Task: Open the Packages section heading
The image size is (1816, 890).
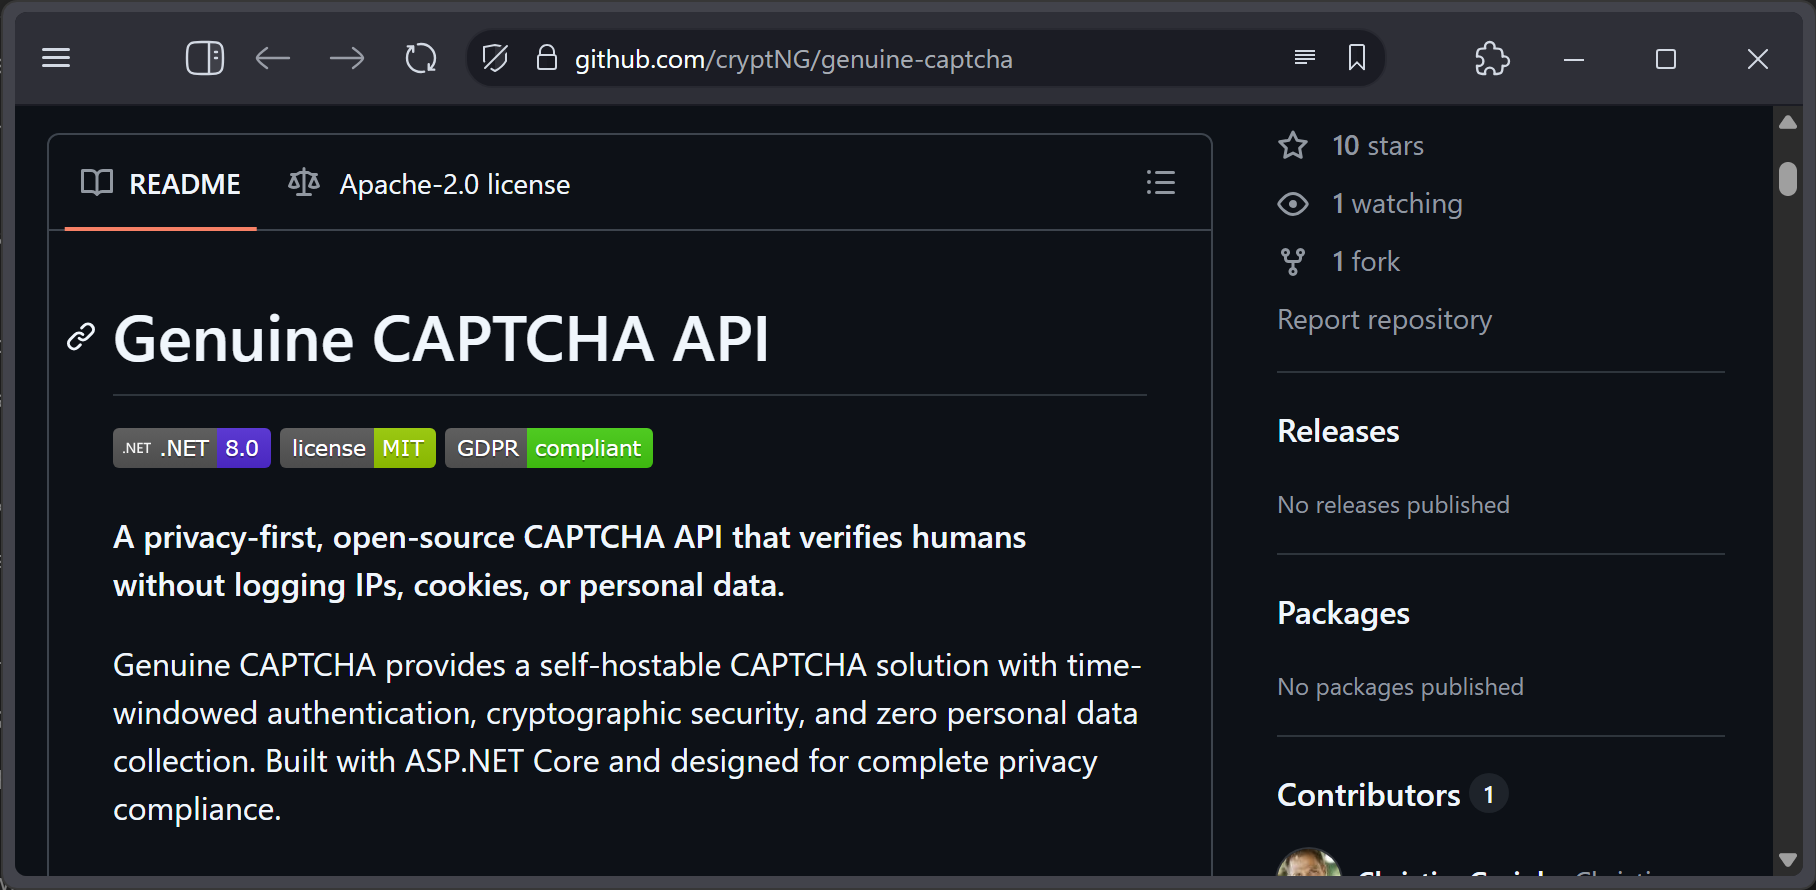Action: (1343, 613)
